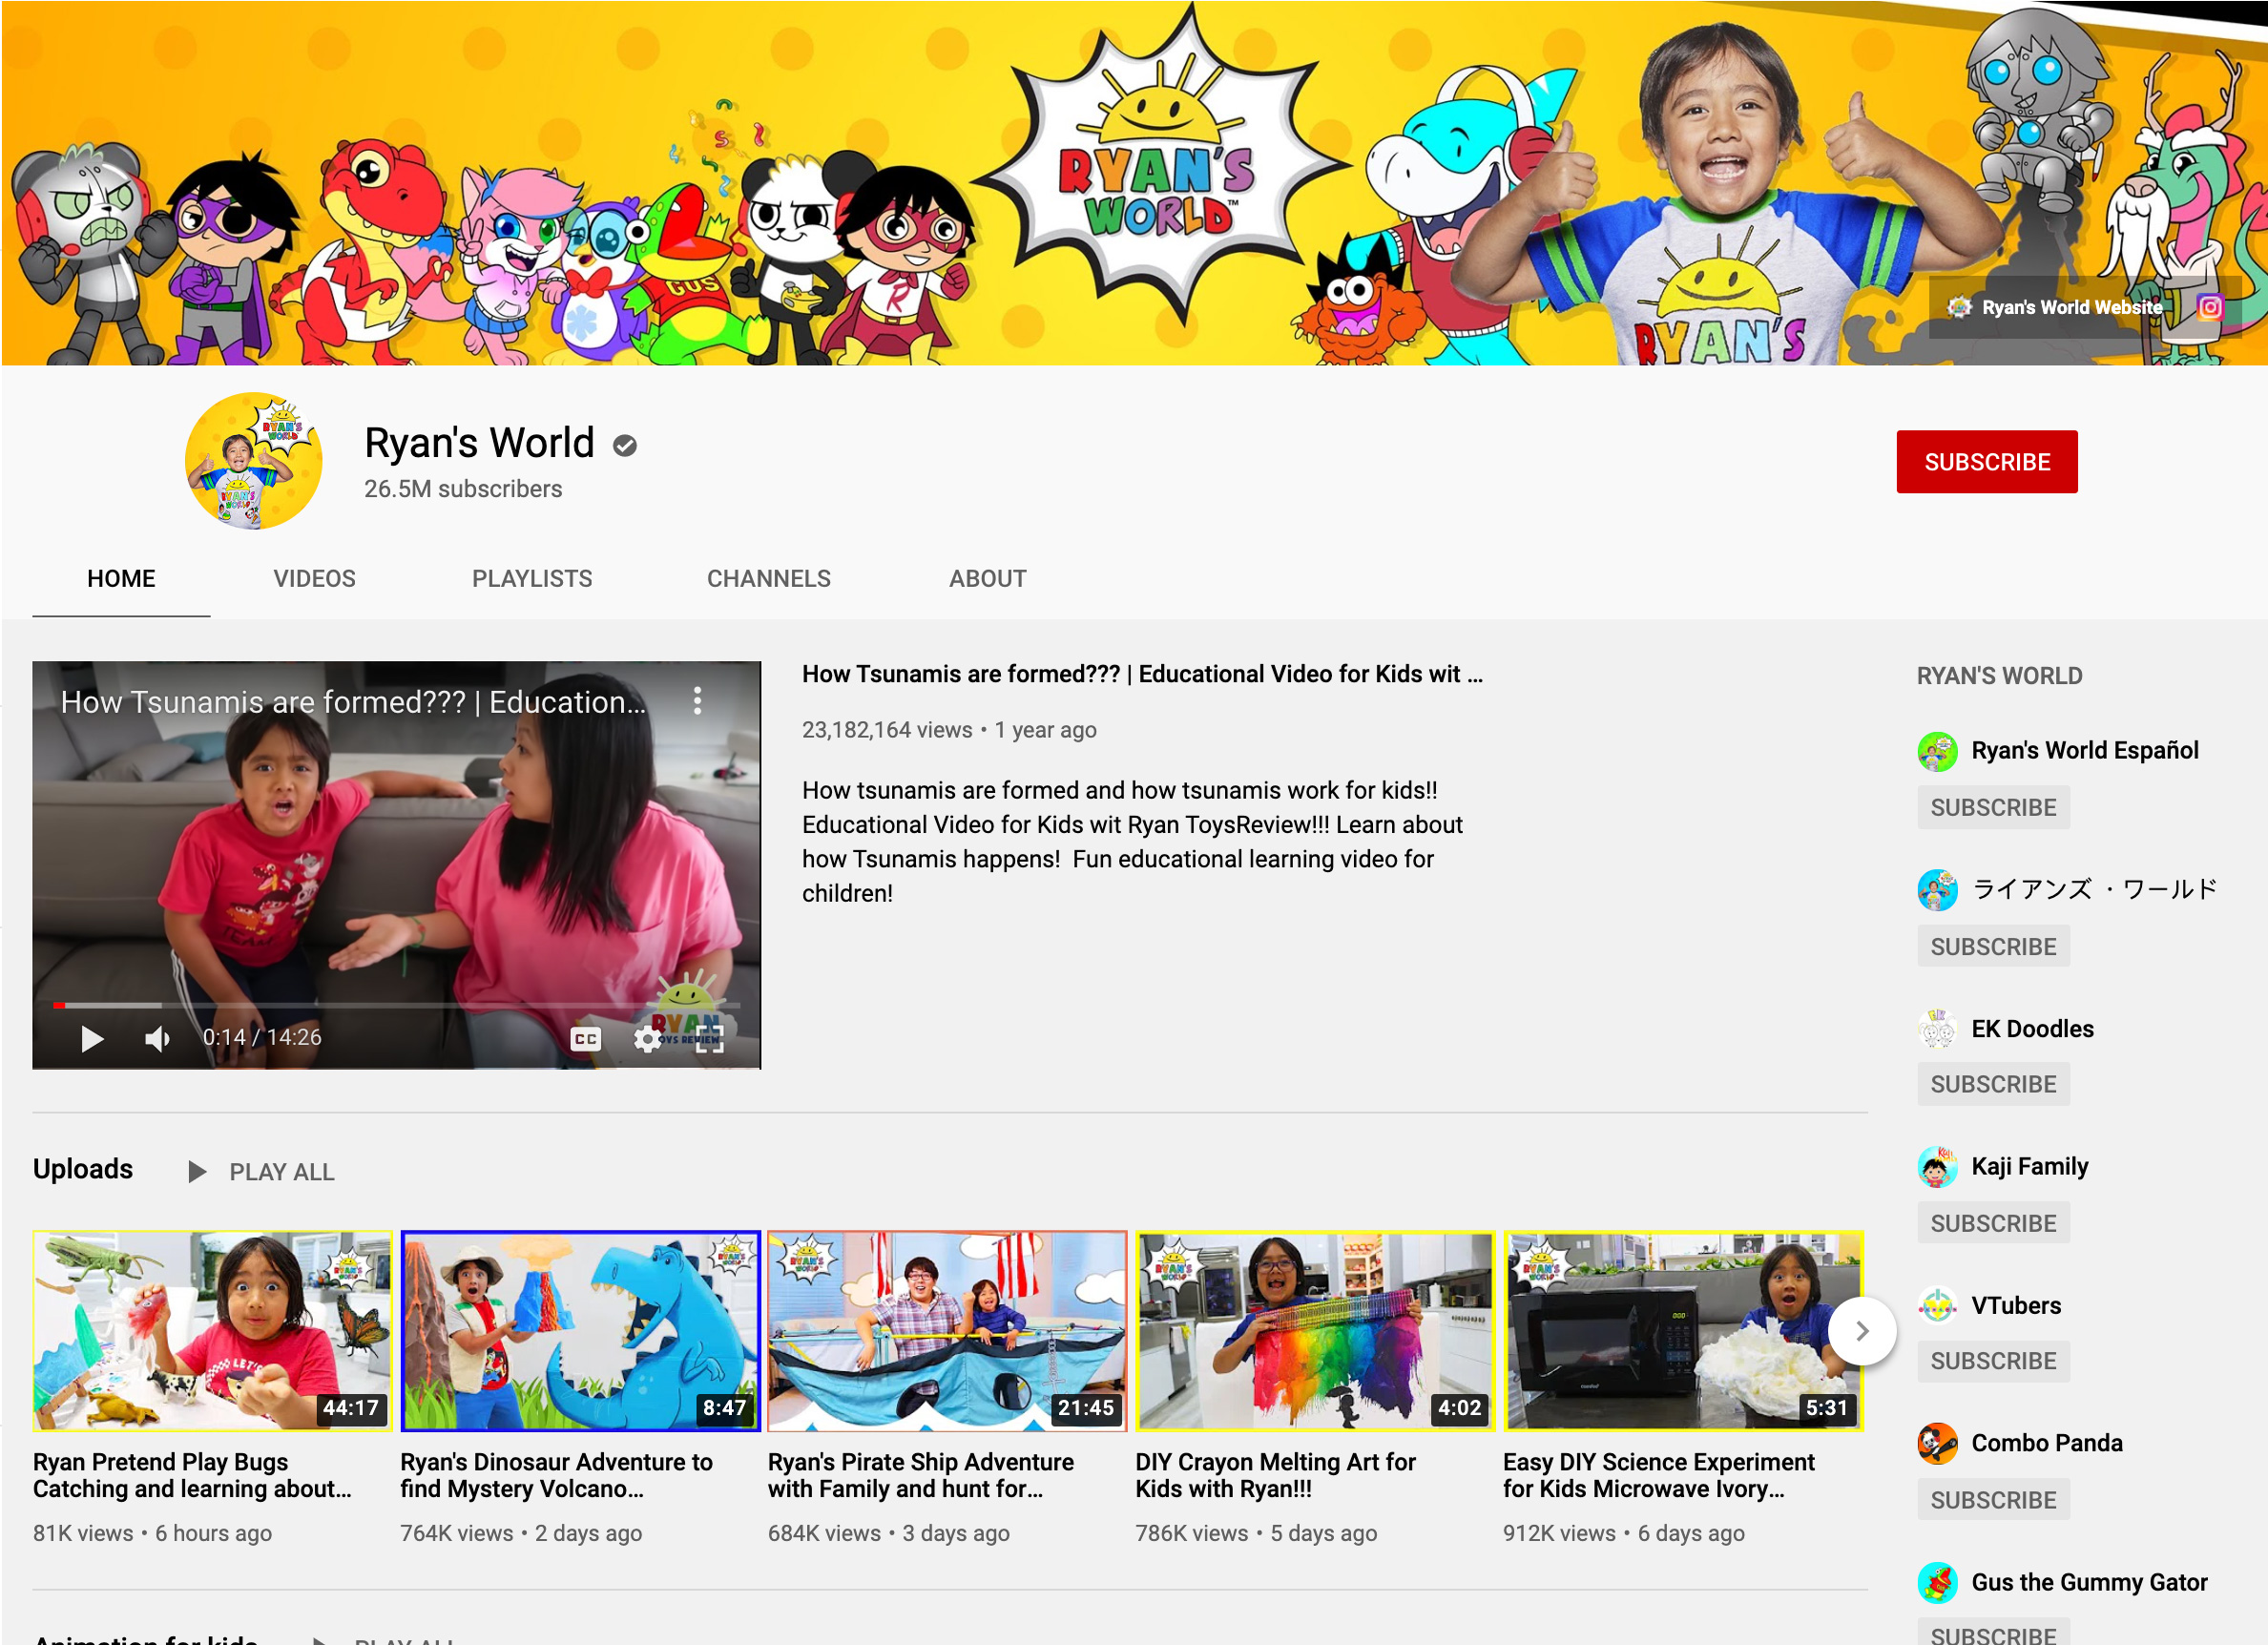Mute the video player volume
The width and height of the screenshot is (2268, 1645).
pos(157,1039)
